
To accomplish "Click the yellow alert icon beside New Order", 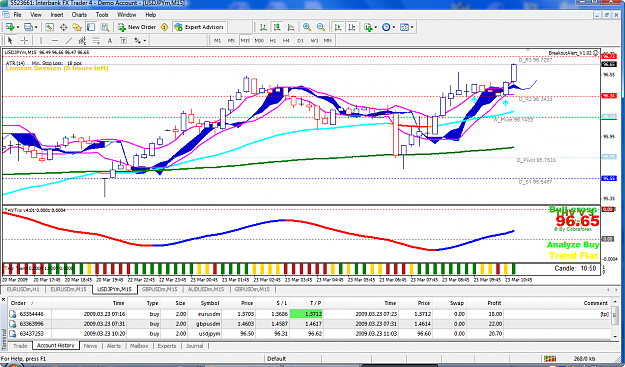I will [x=164, y=27].
